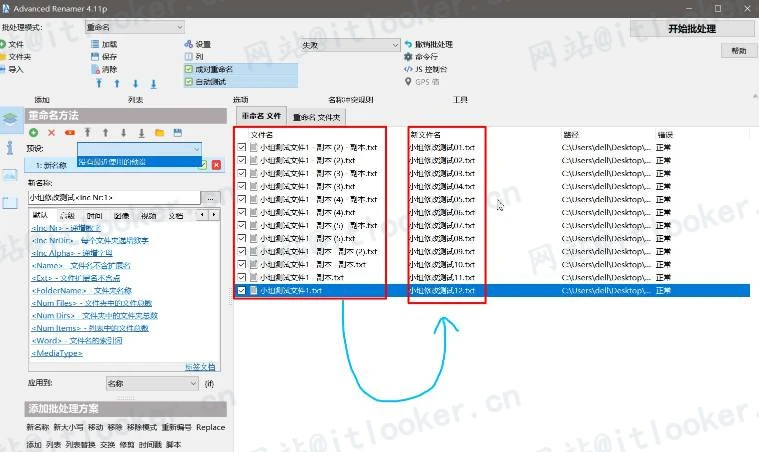Image resolution: width=759 pixels, height=452 pixels.
Task: Select the new file name ending 10.txt
Action: pos(442,264)
